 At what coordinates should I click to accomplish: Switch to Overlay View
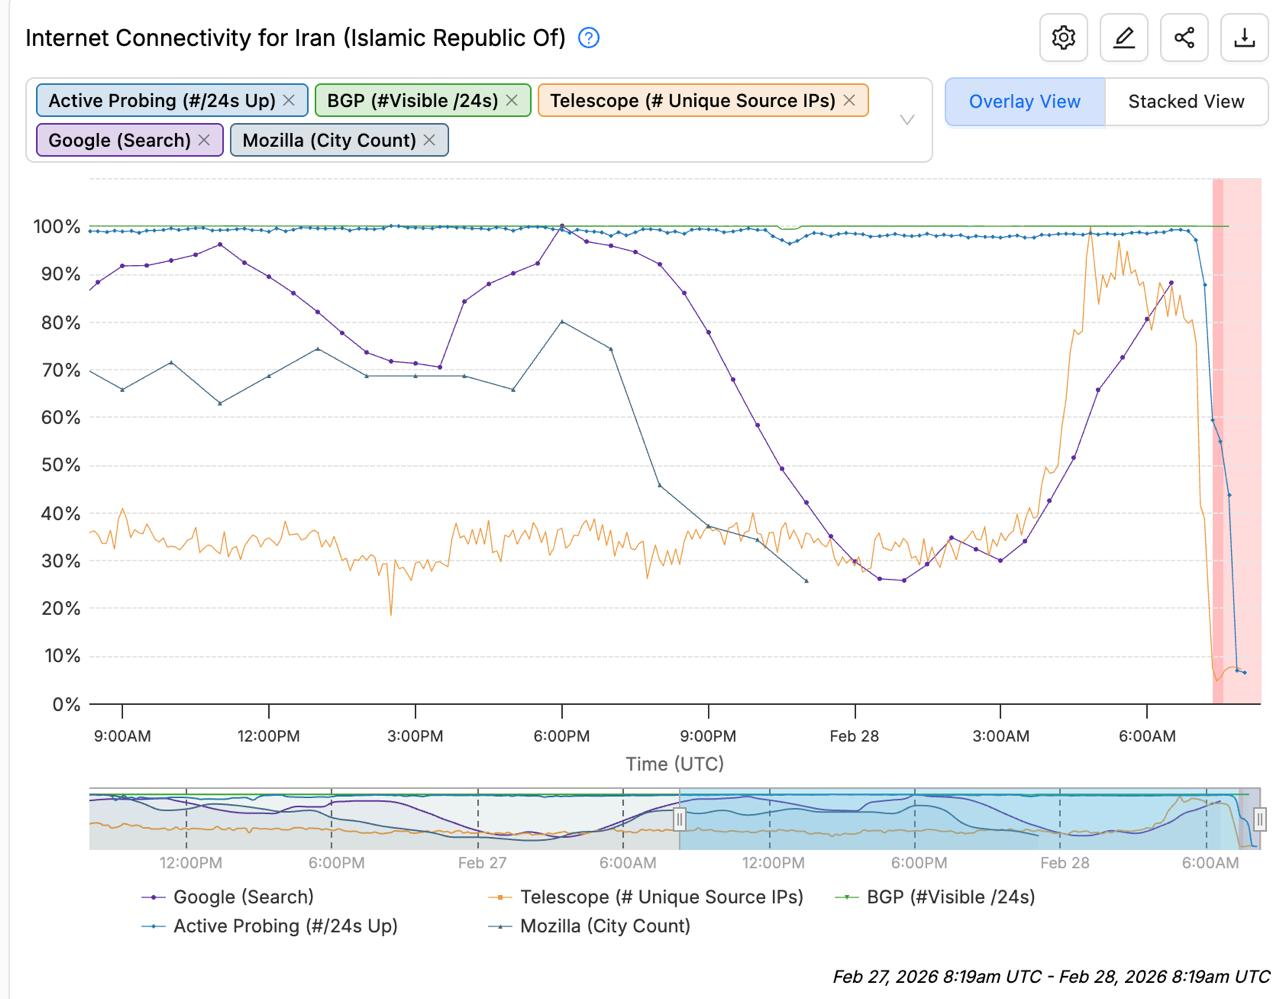pos(1024,101)
